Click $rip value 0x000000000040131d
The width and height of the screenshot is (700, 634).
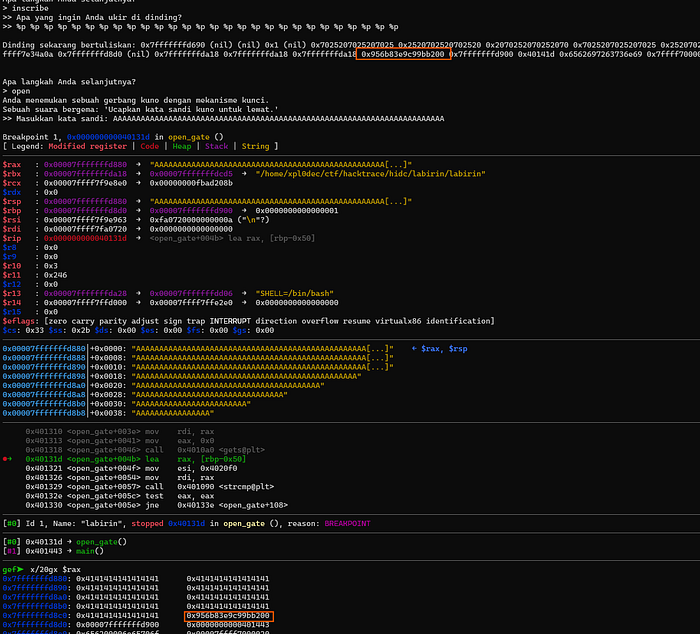tap(85, 238)
